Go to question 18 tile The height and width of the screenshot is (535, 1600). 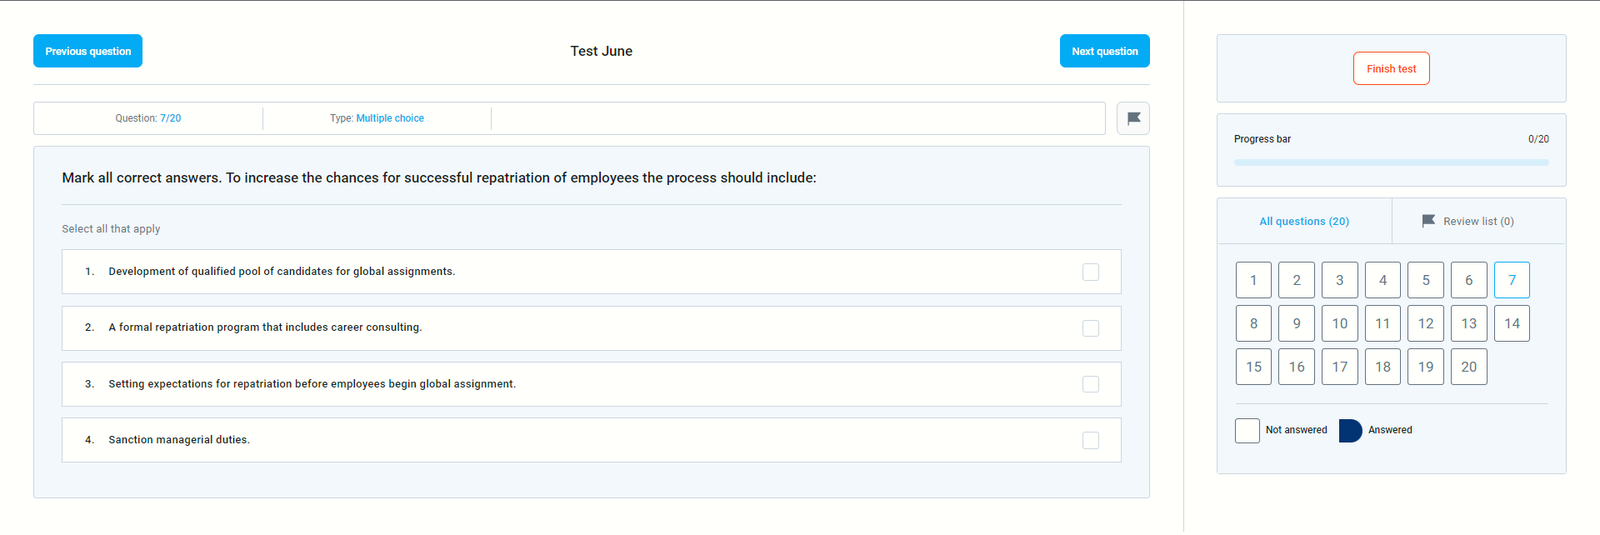[x=1382, y=367]
